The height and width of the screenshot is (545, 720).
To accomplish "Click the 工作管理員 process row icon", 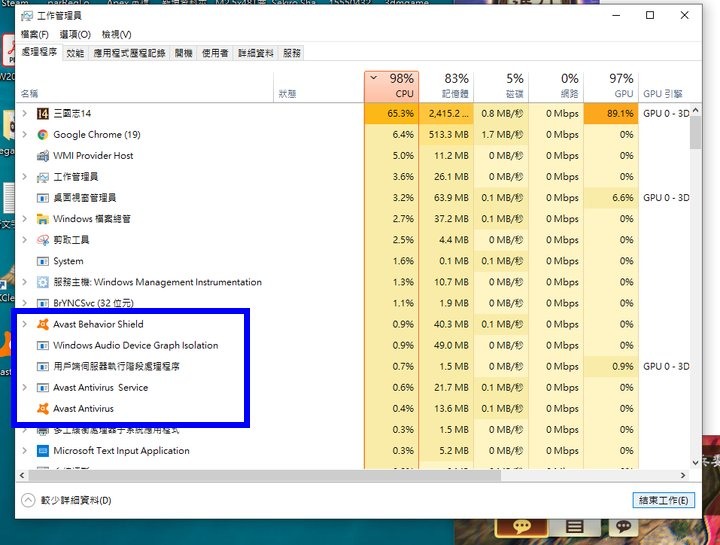I will coord(43,177).
